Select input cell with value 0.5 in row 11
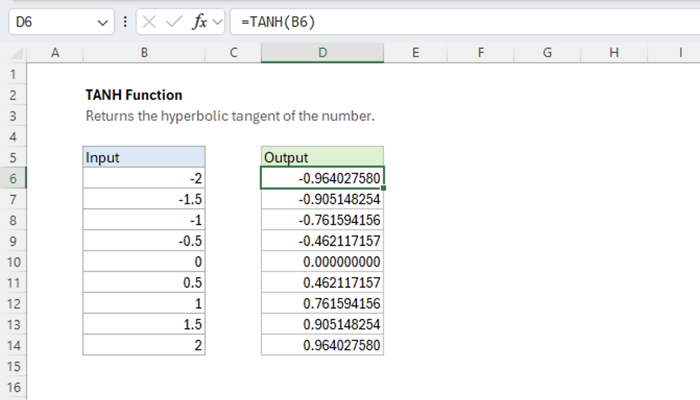 click(x=144, y=283)
